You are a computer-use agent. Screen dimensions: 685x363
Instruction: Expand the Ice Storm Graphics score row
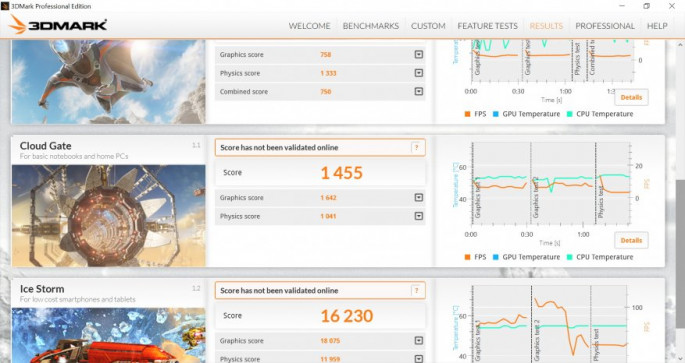click(419, 341)
